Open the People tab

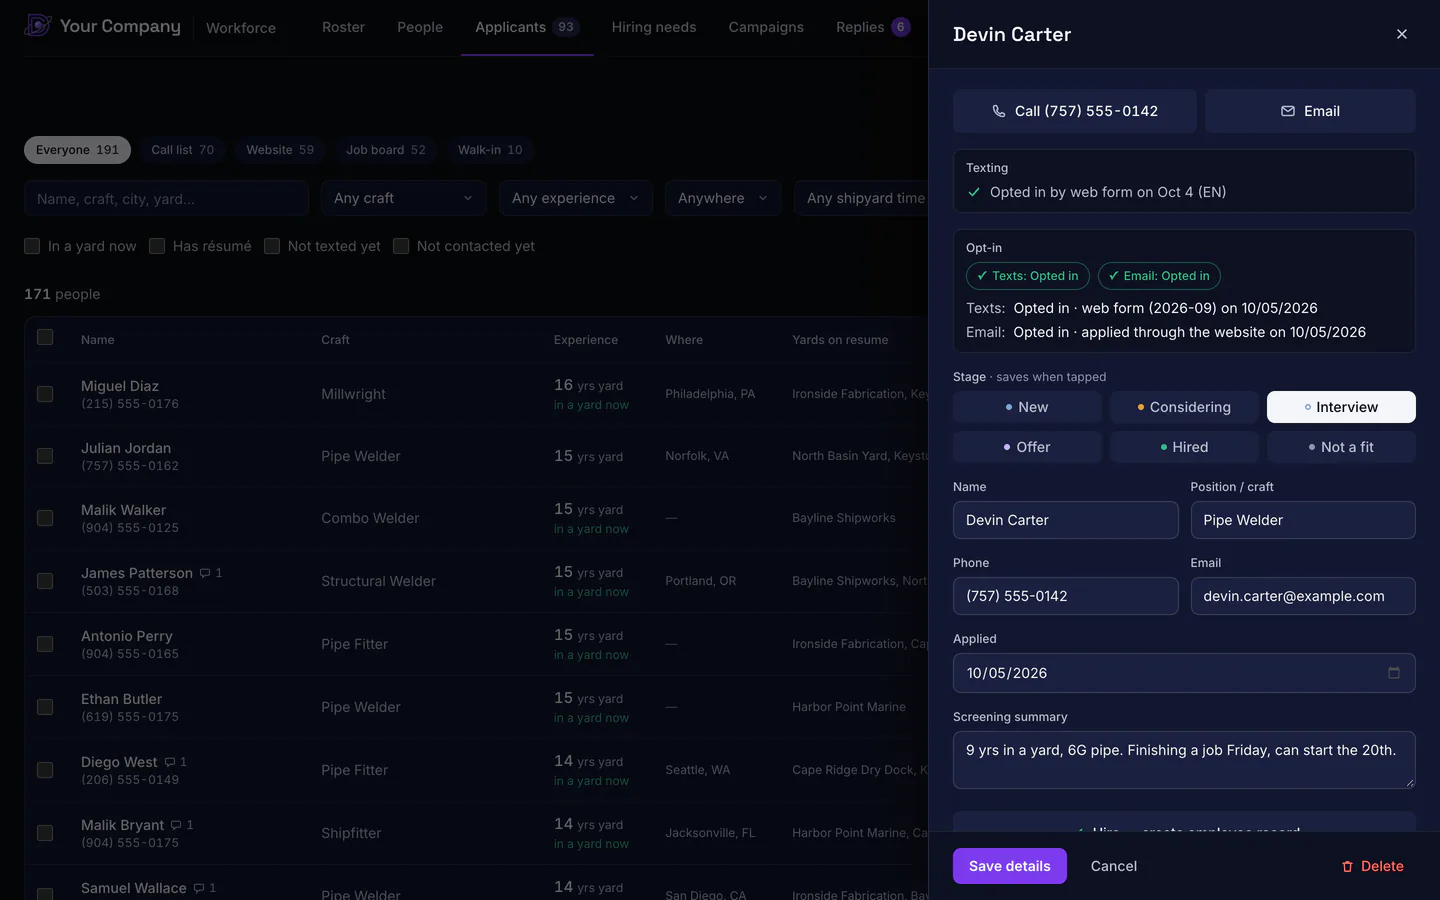[420, 27]
